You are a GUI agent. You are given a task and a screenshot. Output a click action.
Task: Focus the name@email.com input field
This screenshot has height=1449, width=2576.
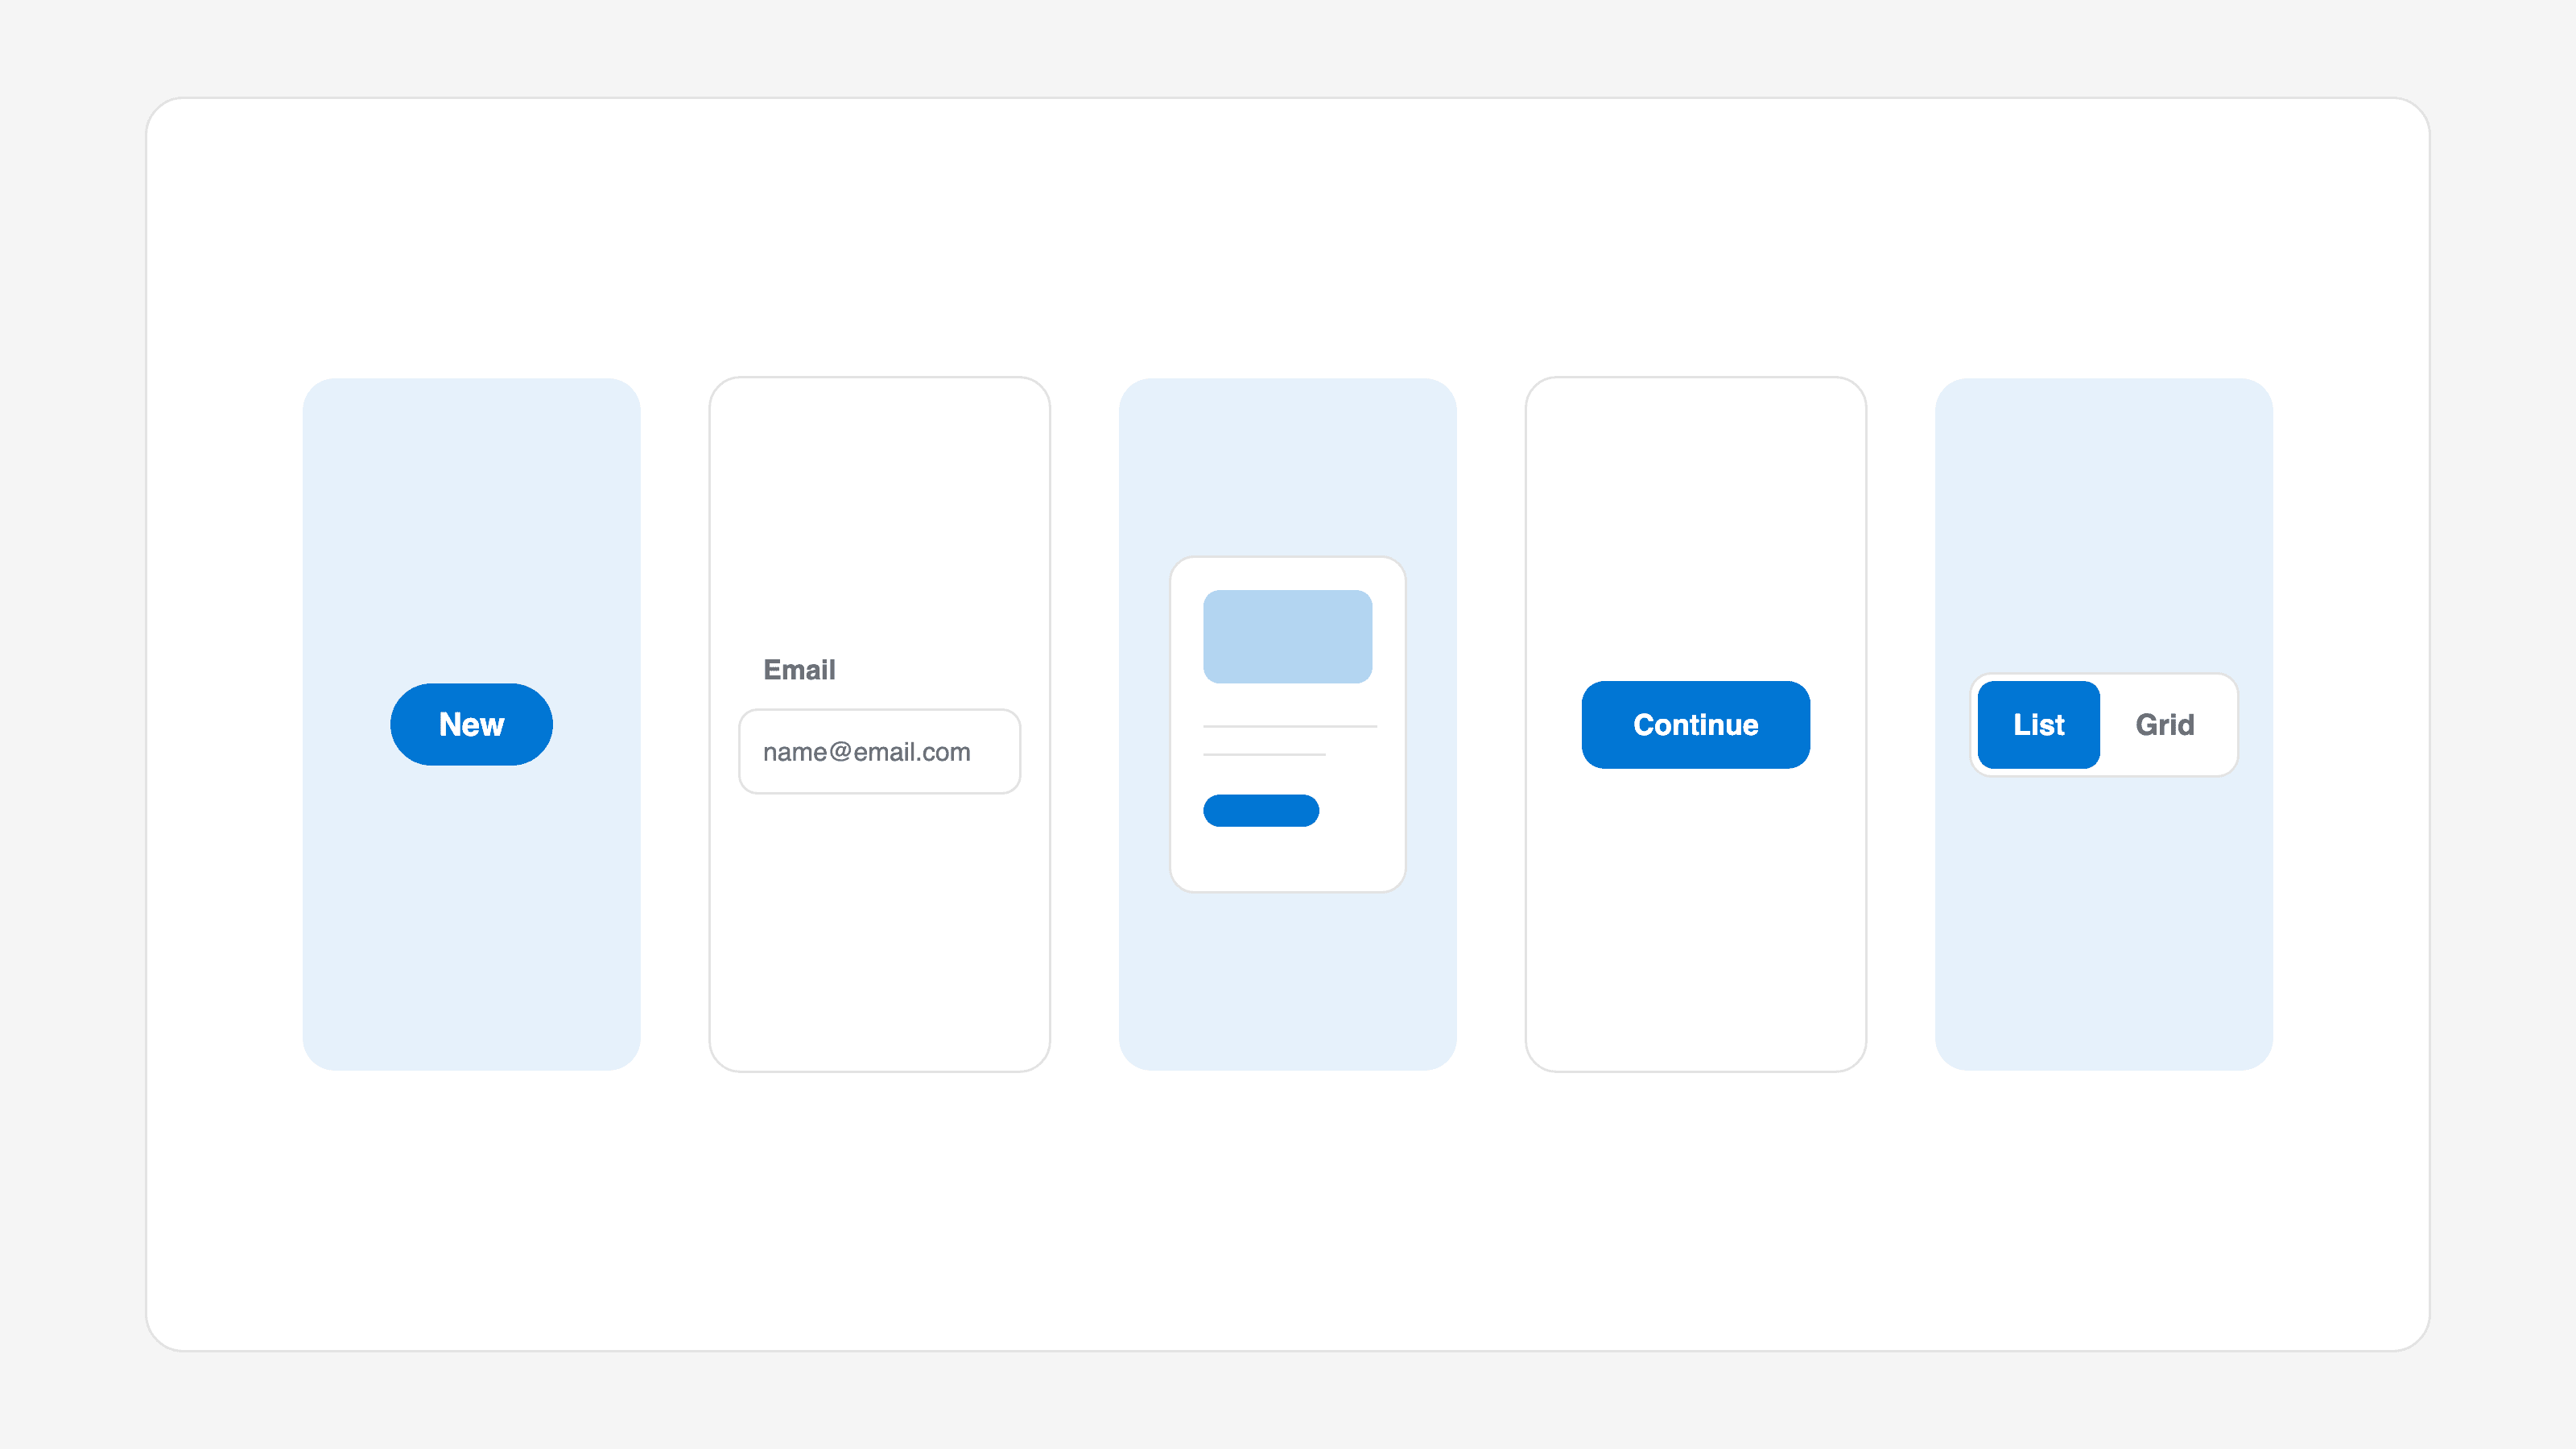pos(879,751)
